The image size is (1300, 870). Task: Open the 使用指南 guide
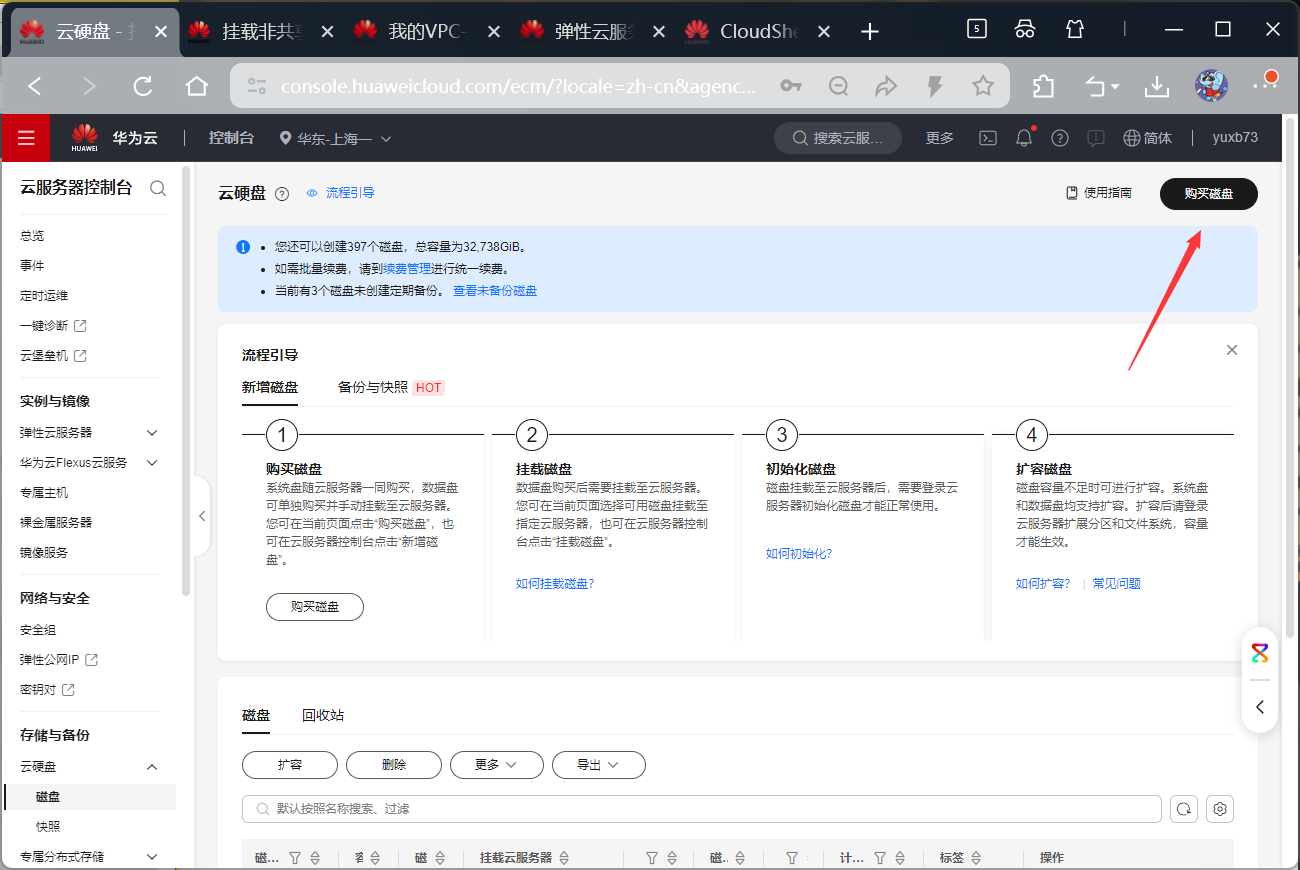[1099, 193]
